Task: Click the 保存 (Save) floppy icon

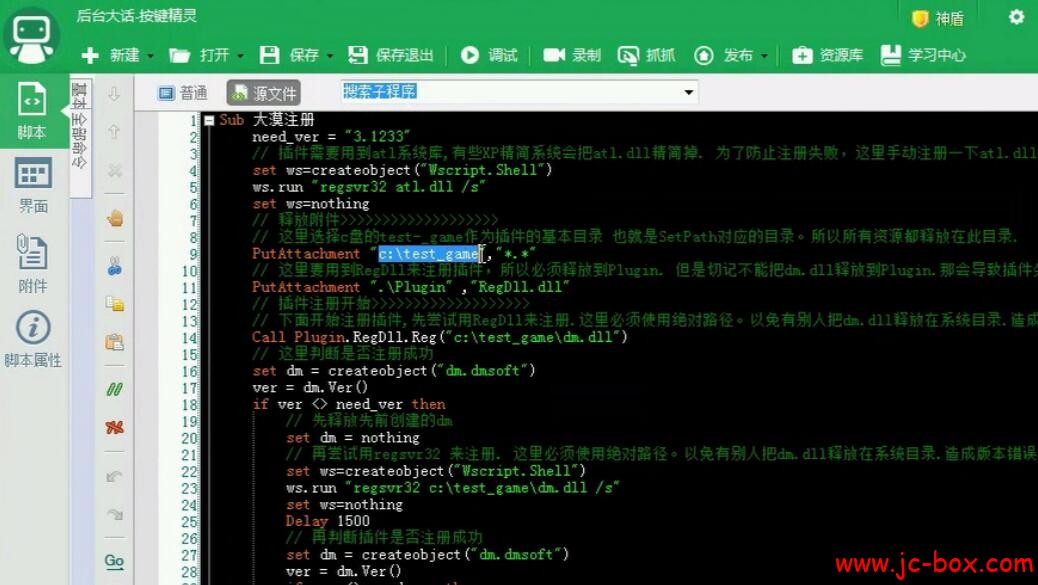Action: coord(269,55)
